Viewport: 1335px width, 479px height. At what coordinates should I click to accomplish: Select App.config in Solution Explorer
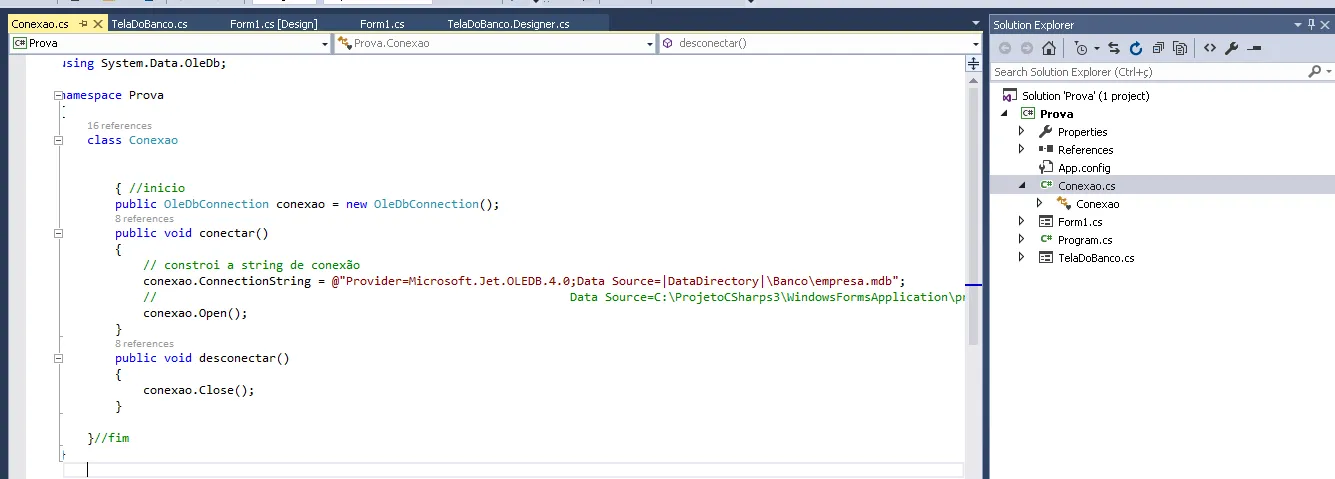[x=1084, y=168]
